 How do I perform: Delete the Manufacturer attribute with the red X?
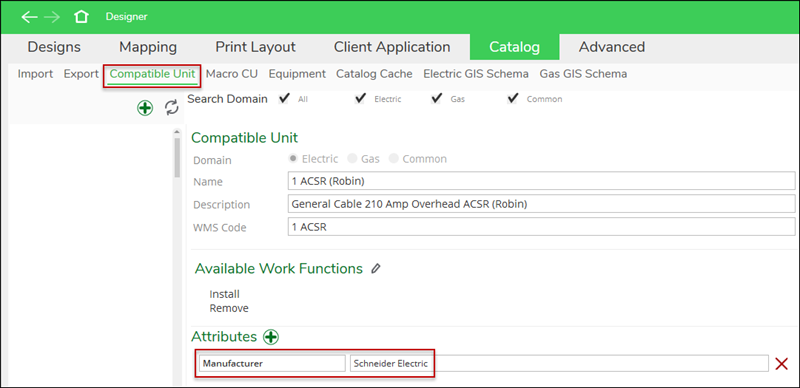782,363
